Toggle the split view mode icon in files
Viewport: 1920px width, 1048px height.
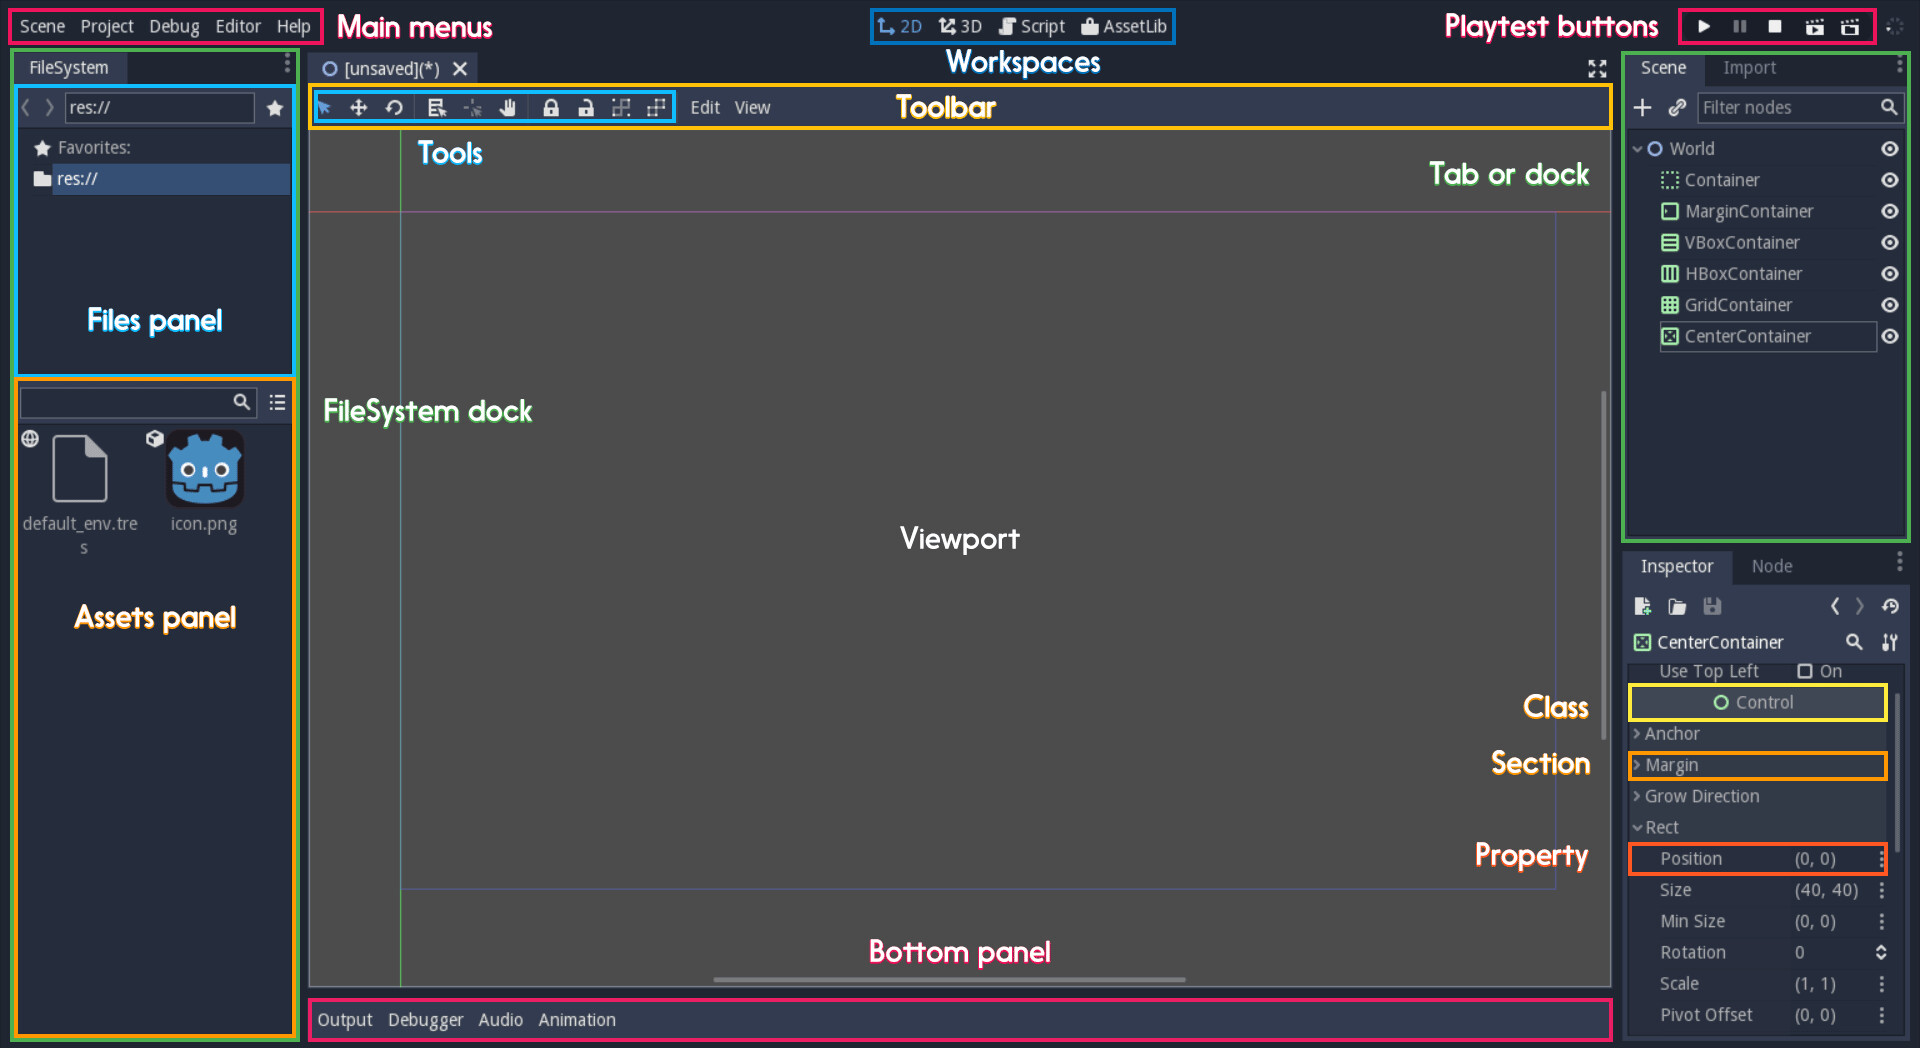pos(277,402)
